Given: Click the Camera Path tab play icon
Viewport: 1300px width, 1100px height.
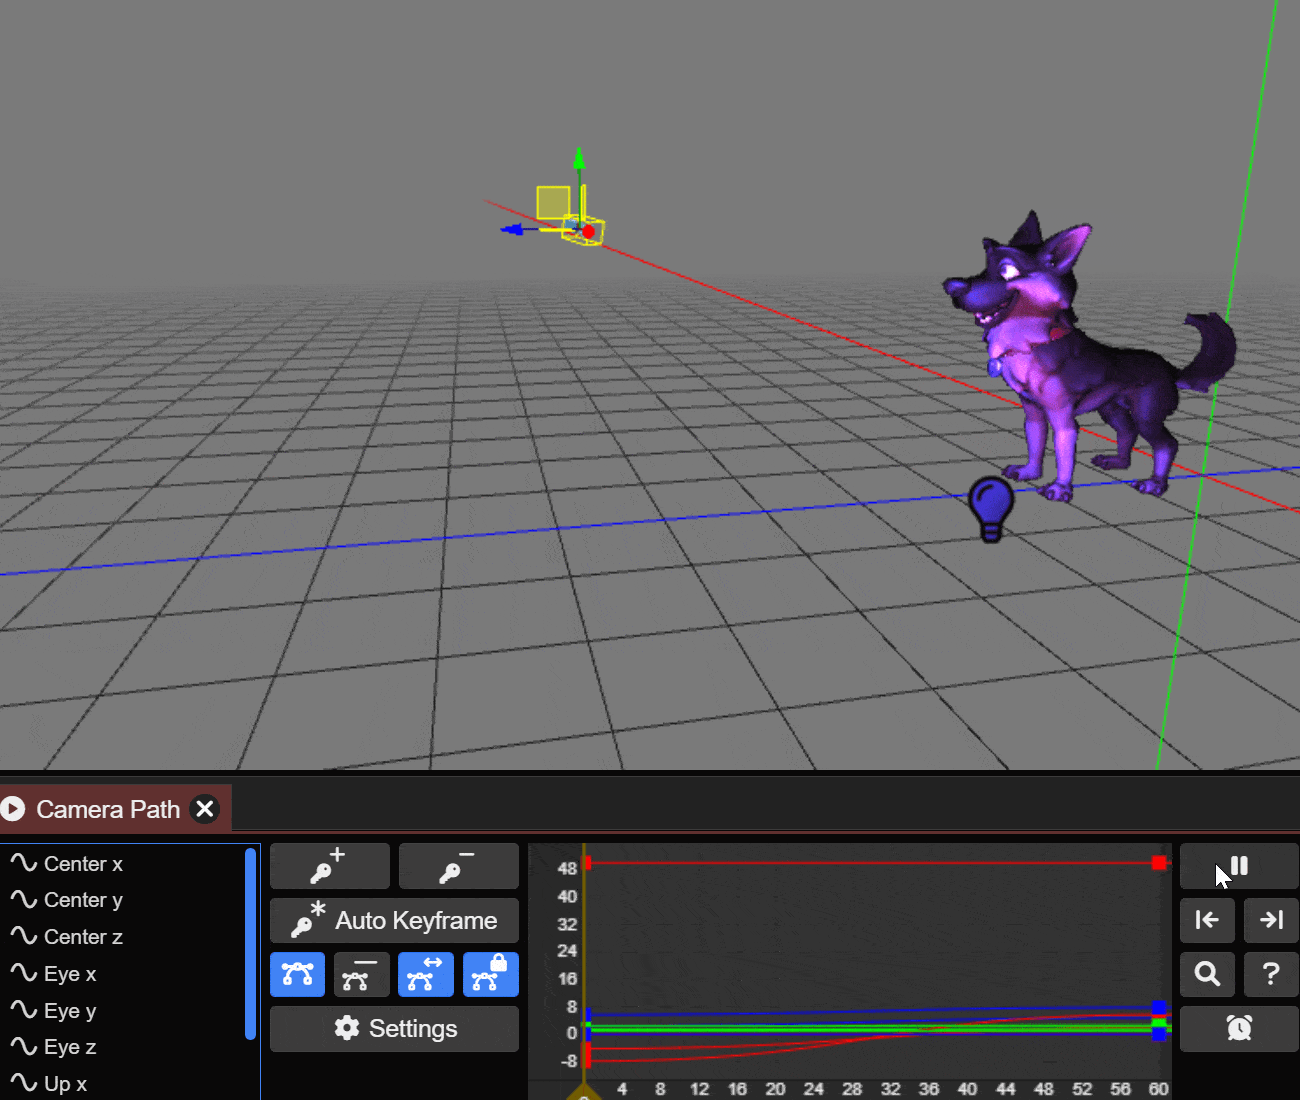Looking at the screenshot, I should (x=12, y=808).
